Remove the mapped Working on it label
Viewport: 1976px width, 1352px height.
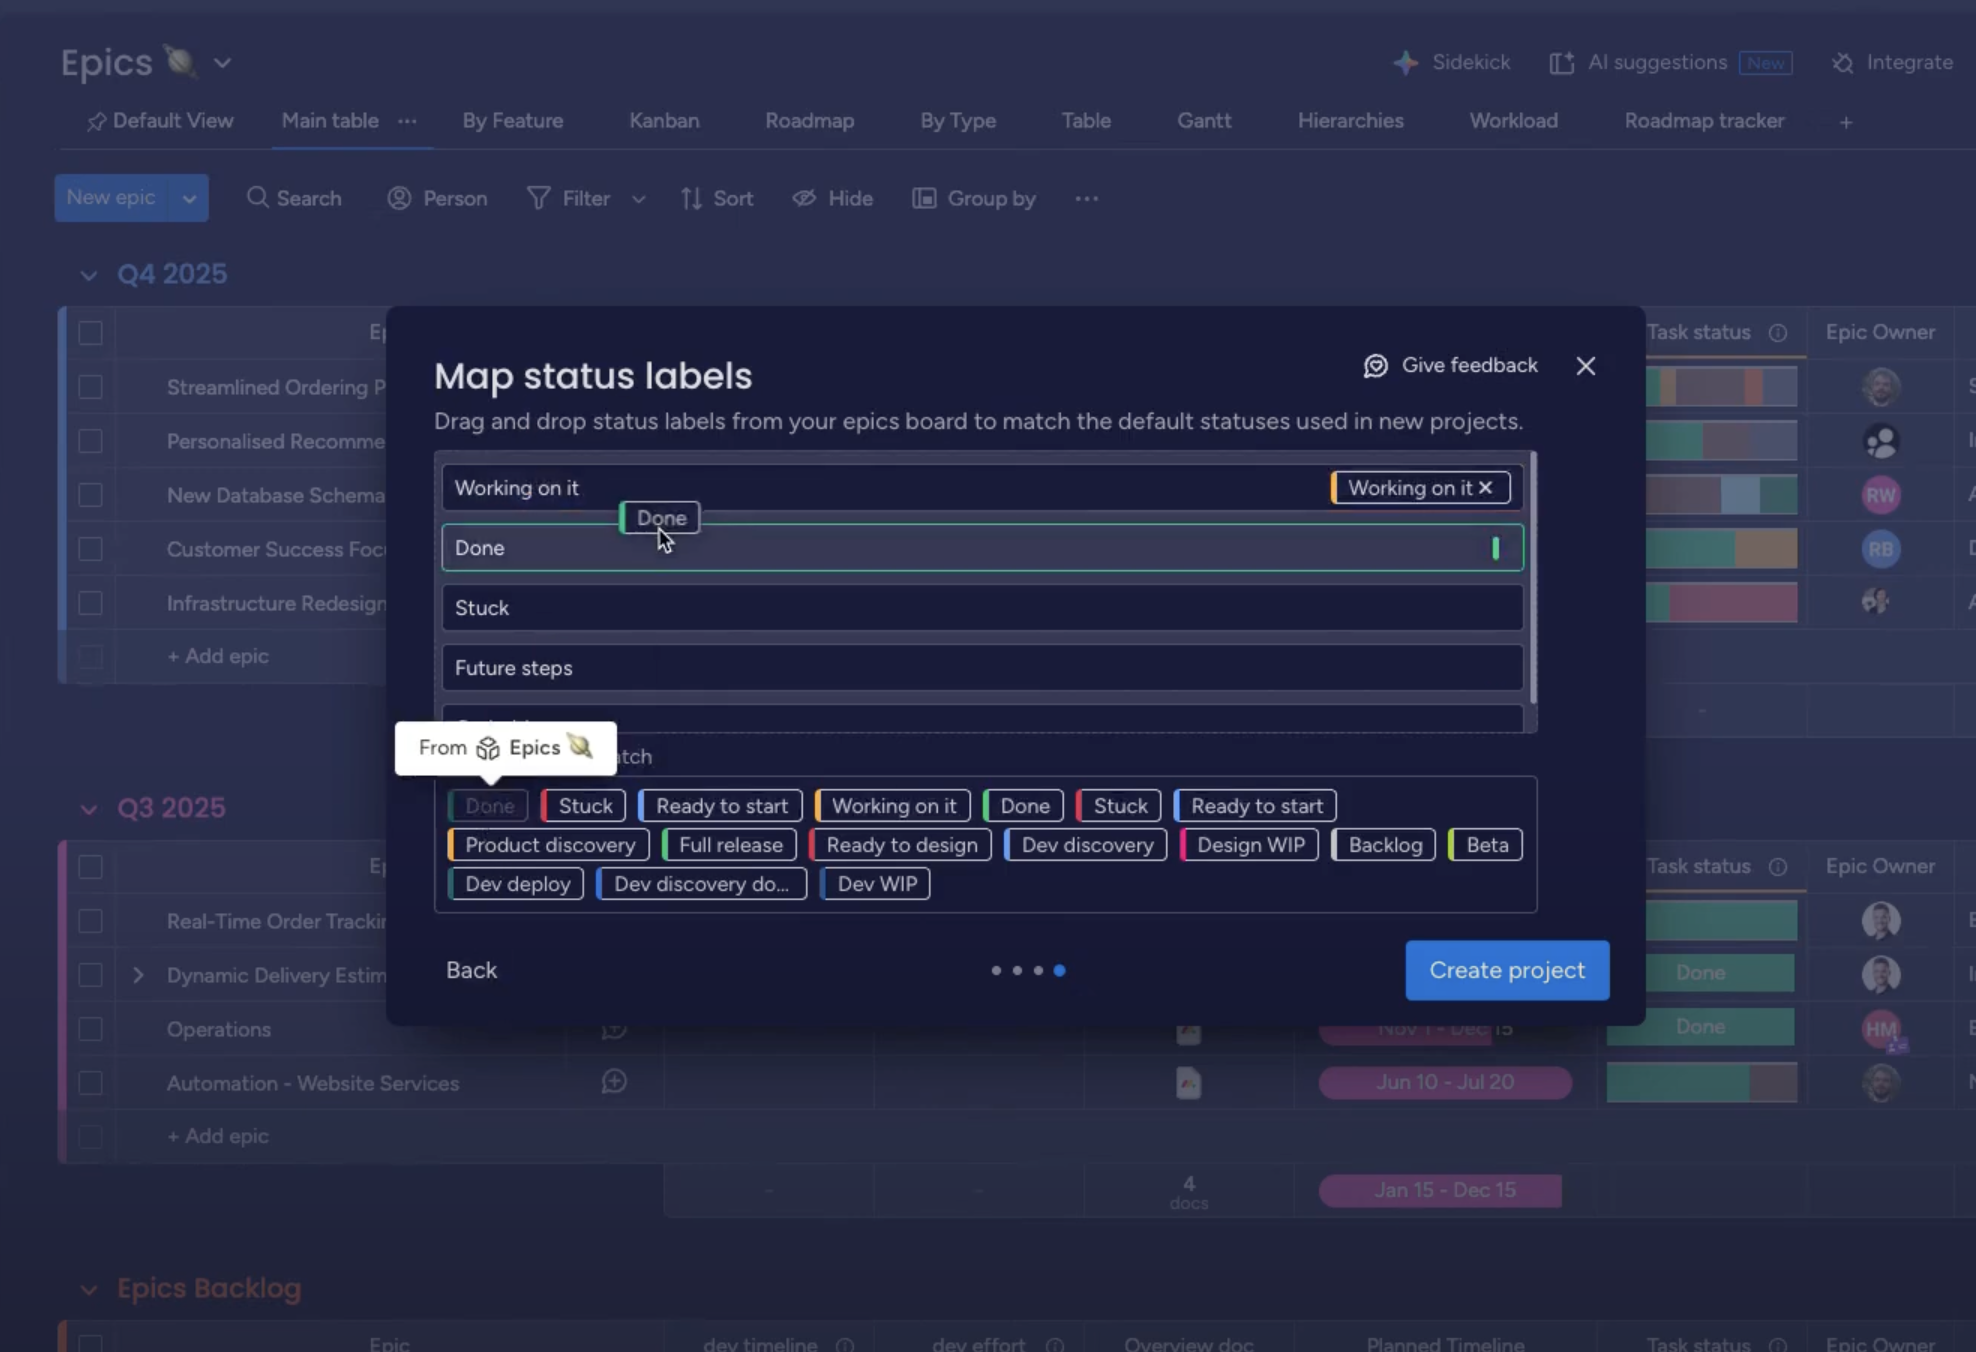click(1486, 488)
